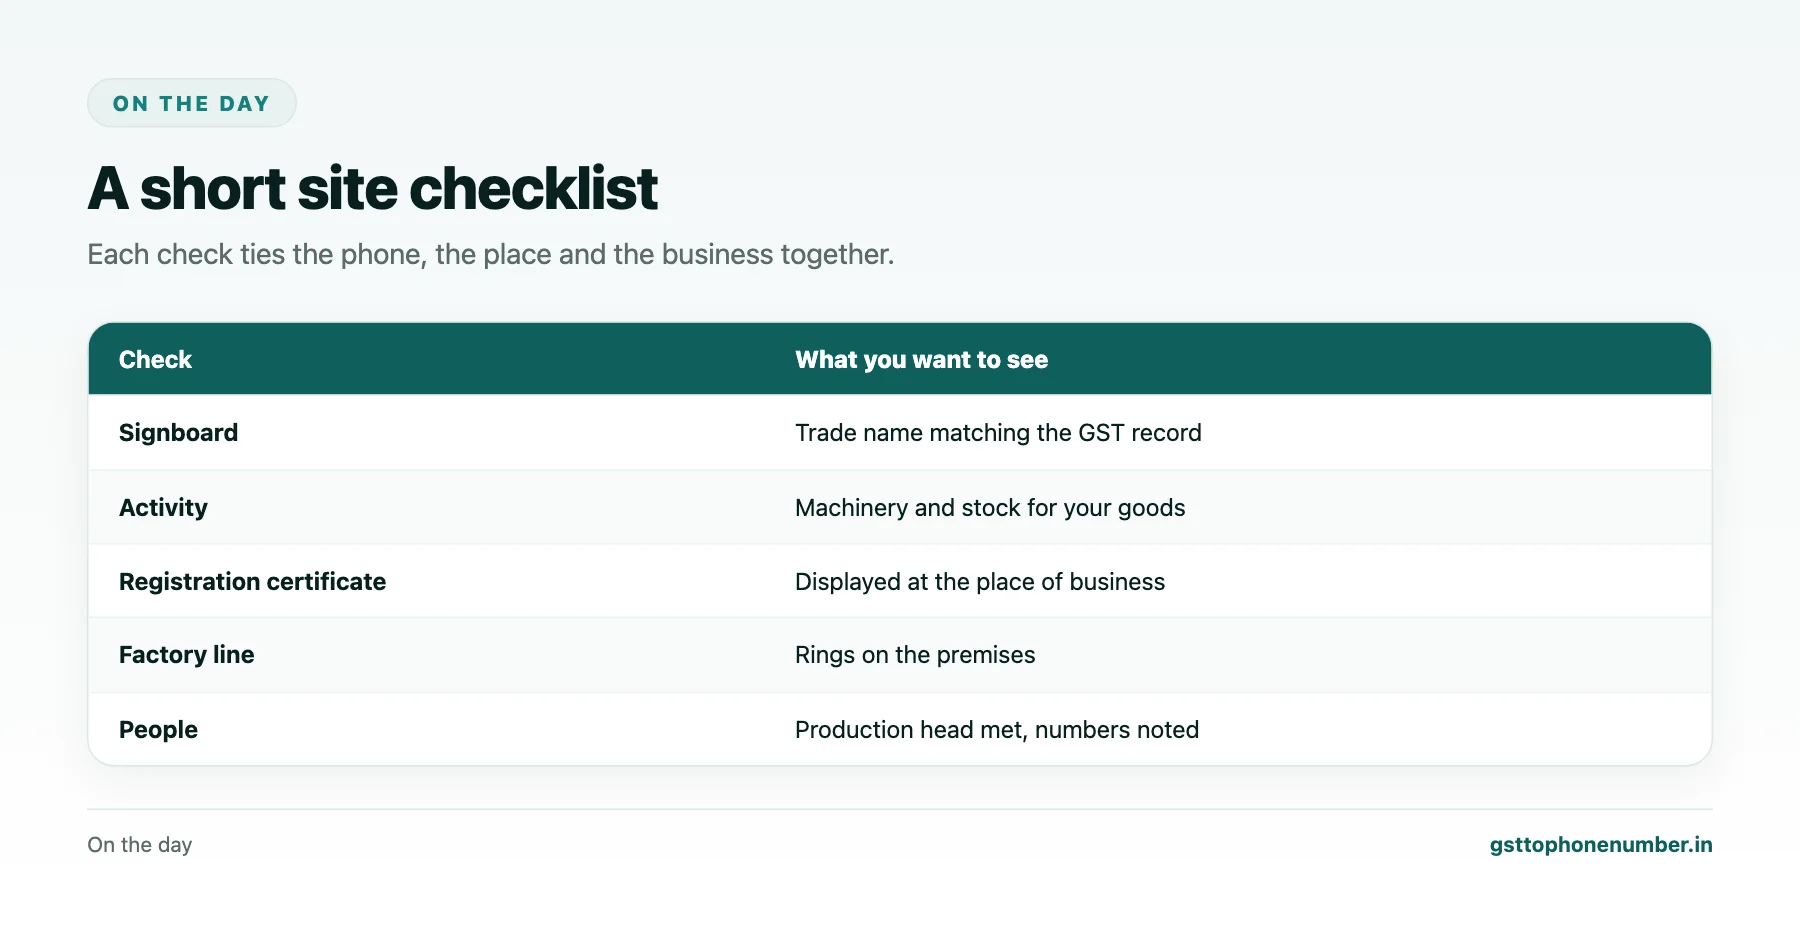The height and width of the screenshot is (927, 1800).
Task: Click the What you want to see header
Action: [921, 360]
